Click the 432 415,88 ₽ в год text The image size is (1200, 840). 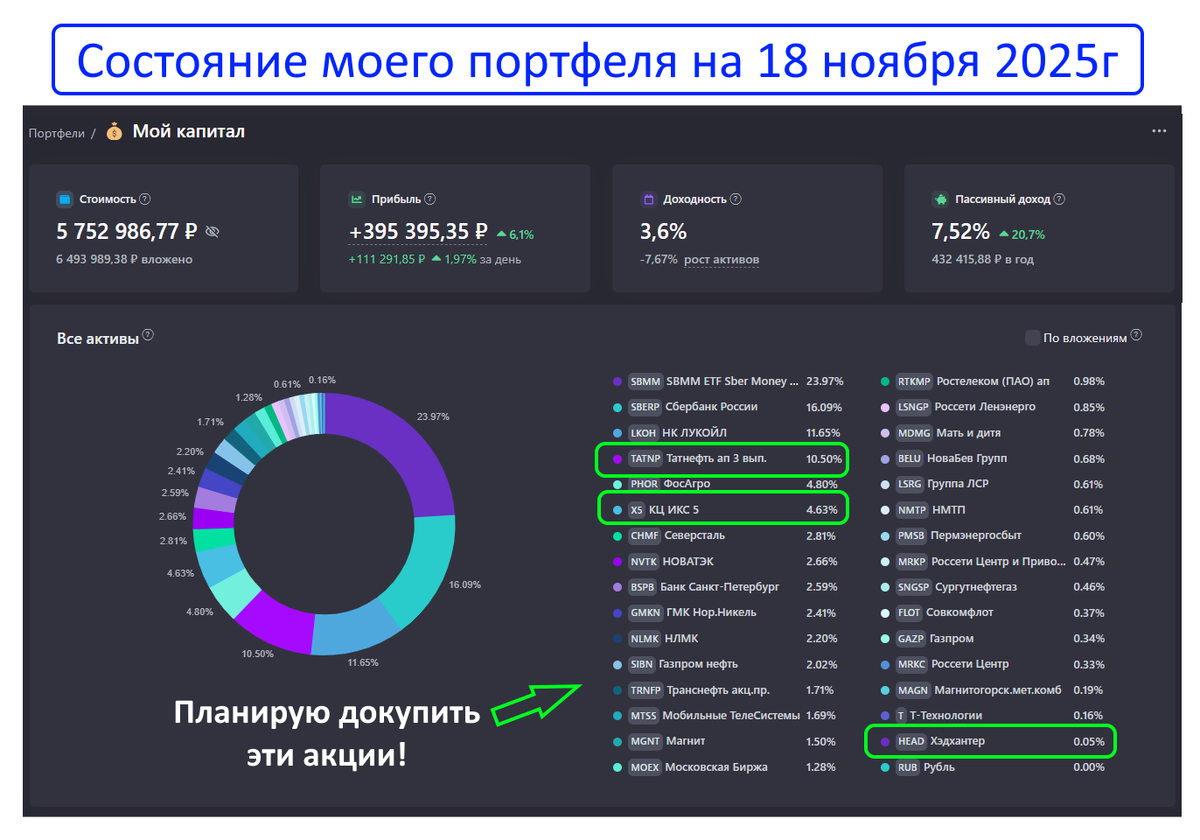[x=983, y=260]
